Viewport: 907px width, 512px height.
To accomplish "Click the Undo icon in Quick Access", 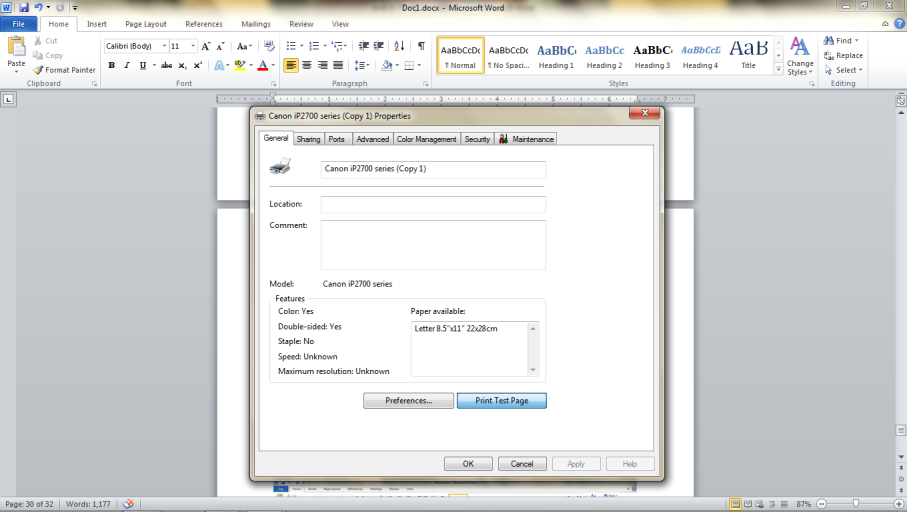I will [38, 8].
